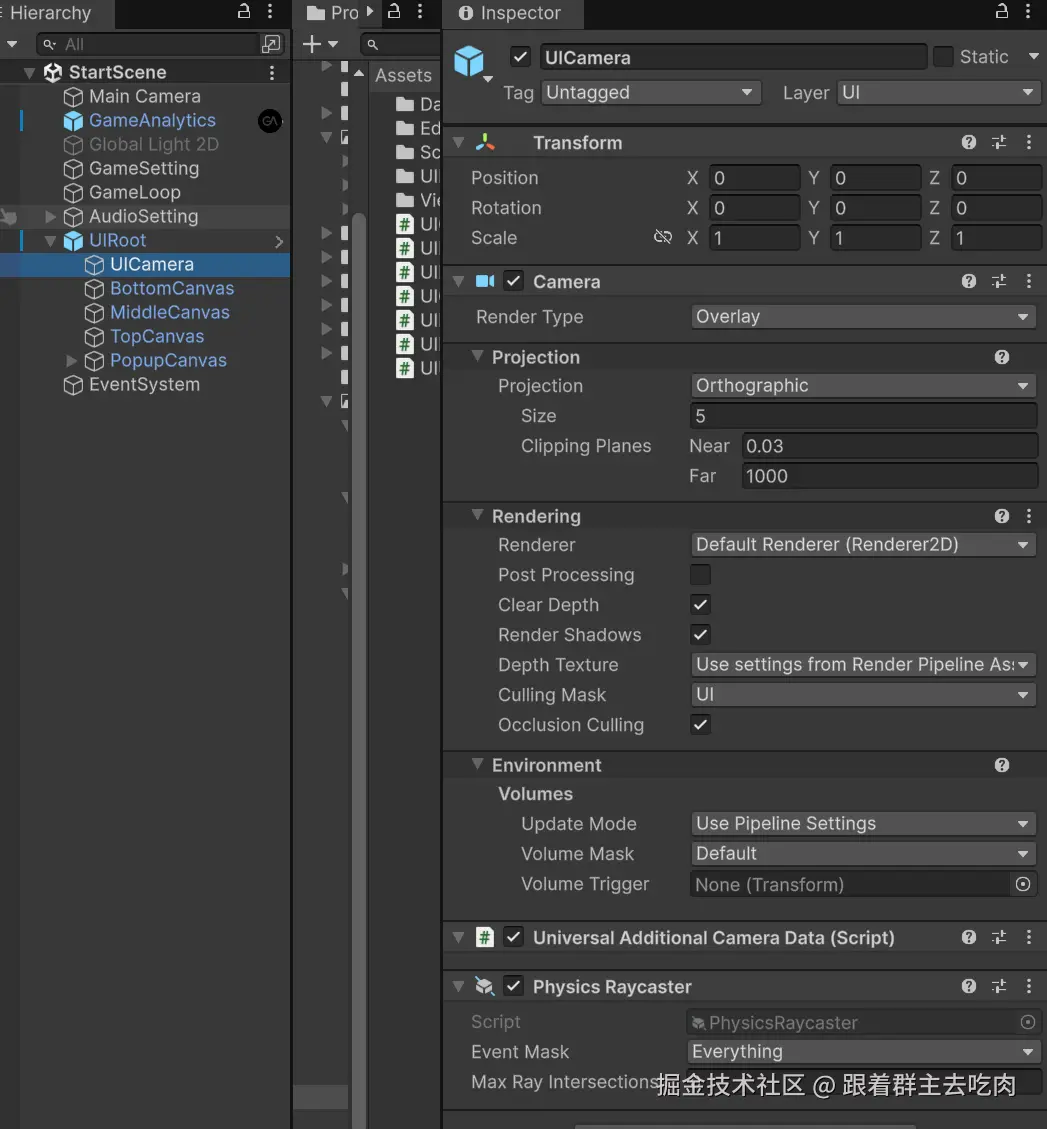Open the Render Type dropdown
Image resolution: width=1047 pixels, height=1129 pixels.
(863, 317)
